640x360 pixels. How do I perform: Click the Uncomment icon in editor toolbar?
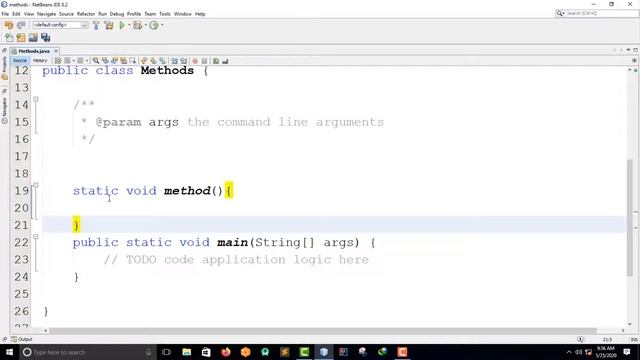[225, 61]
